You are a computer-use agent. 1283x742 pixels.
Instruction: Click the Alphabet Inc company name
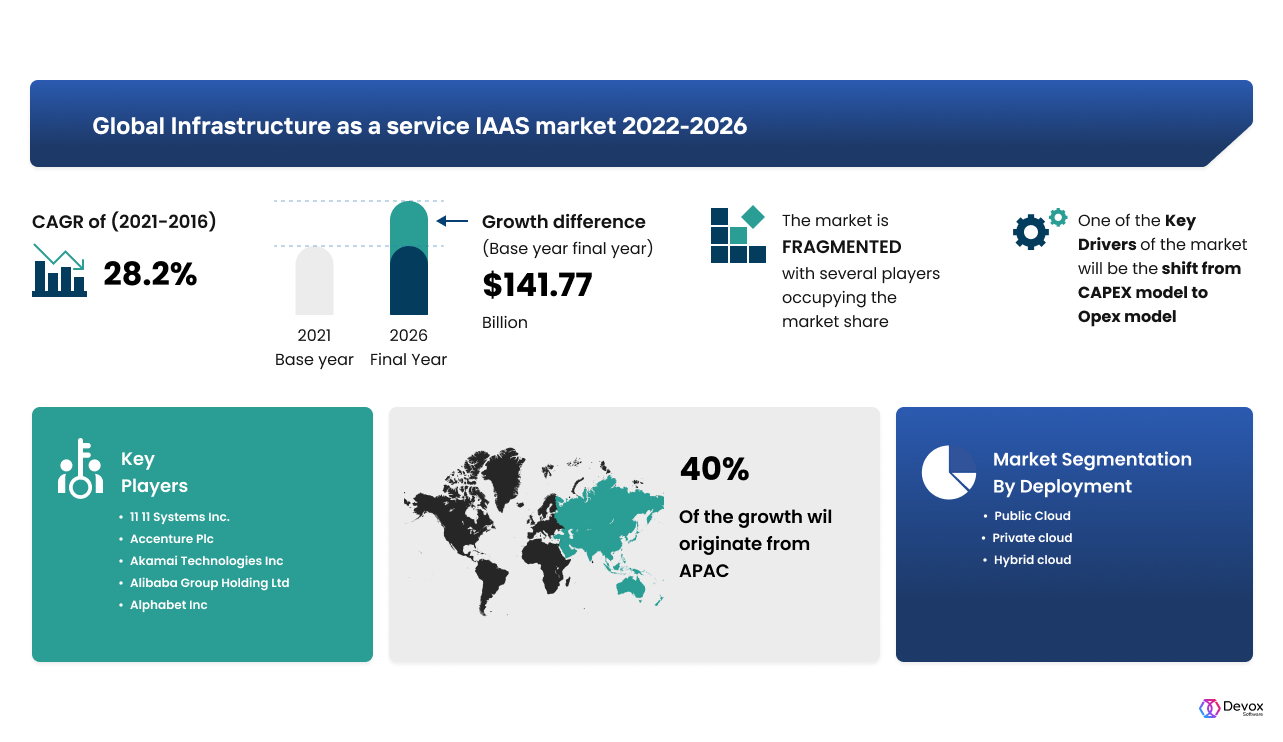tap(168, 604)
